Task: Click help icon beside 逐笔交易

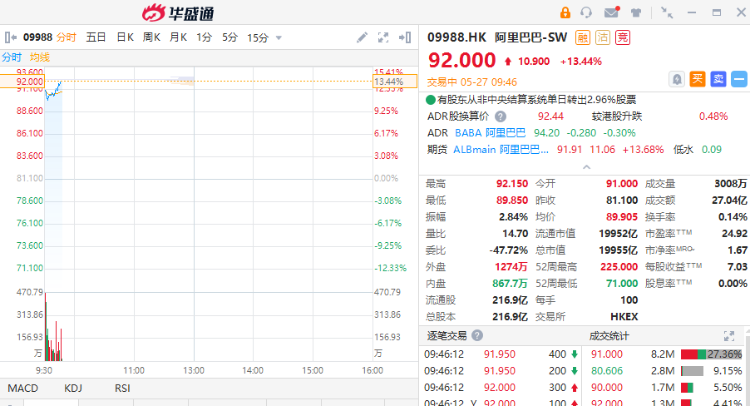Action: 479,335
